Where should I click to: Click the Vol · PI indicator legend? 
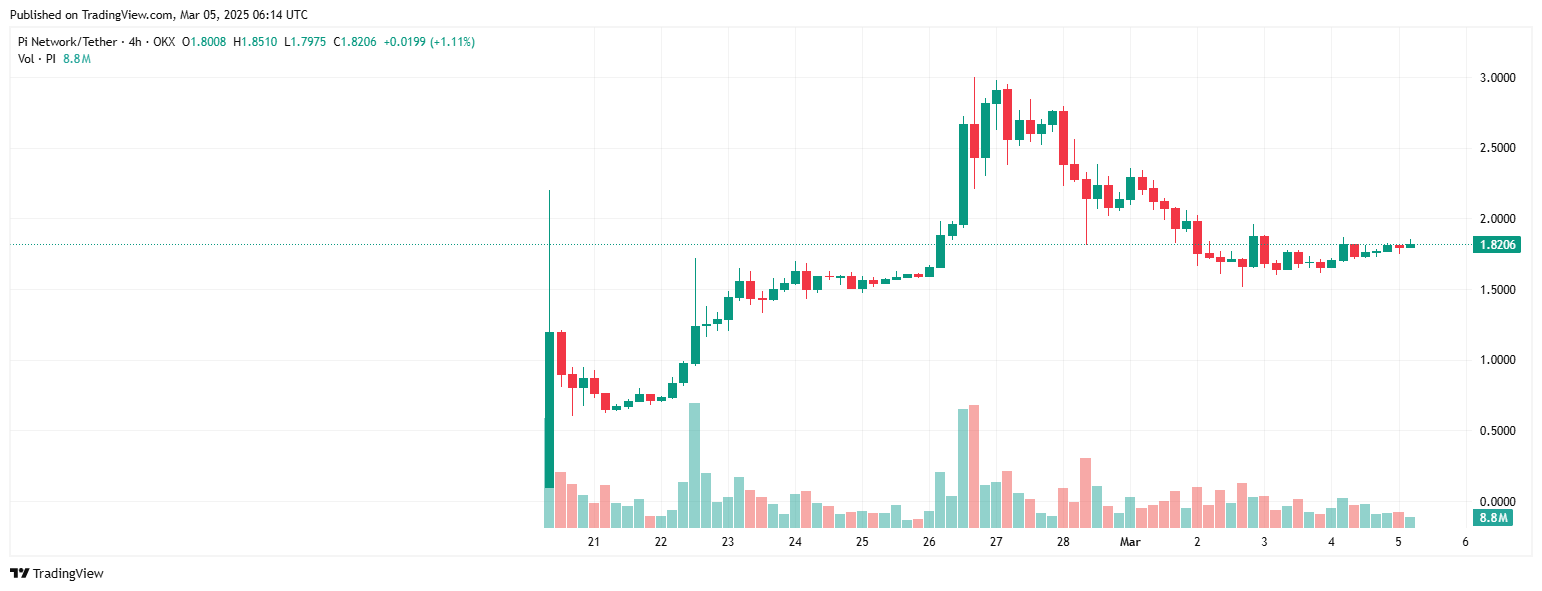pyautogui.click(x=37, y=59)
